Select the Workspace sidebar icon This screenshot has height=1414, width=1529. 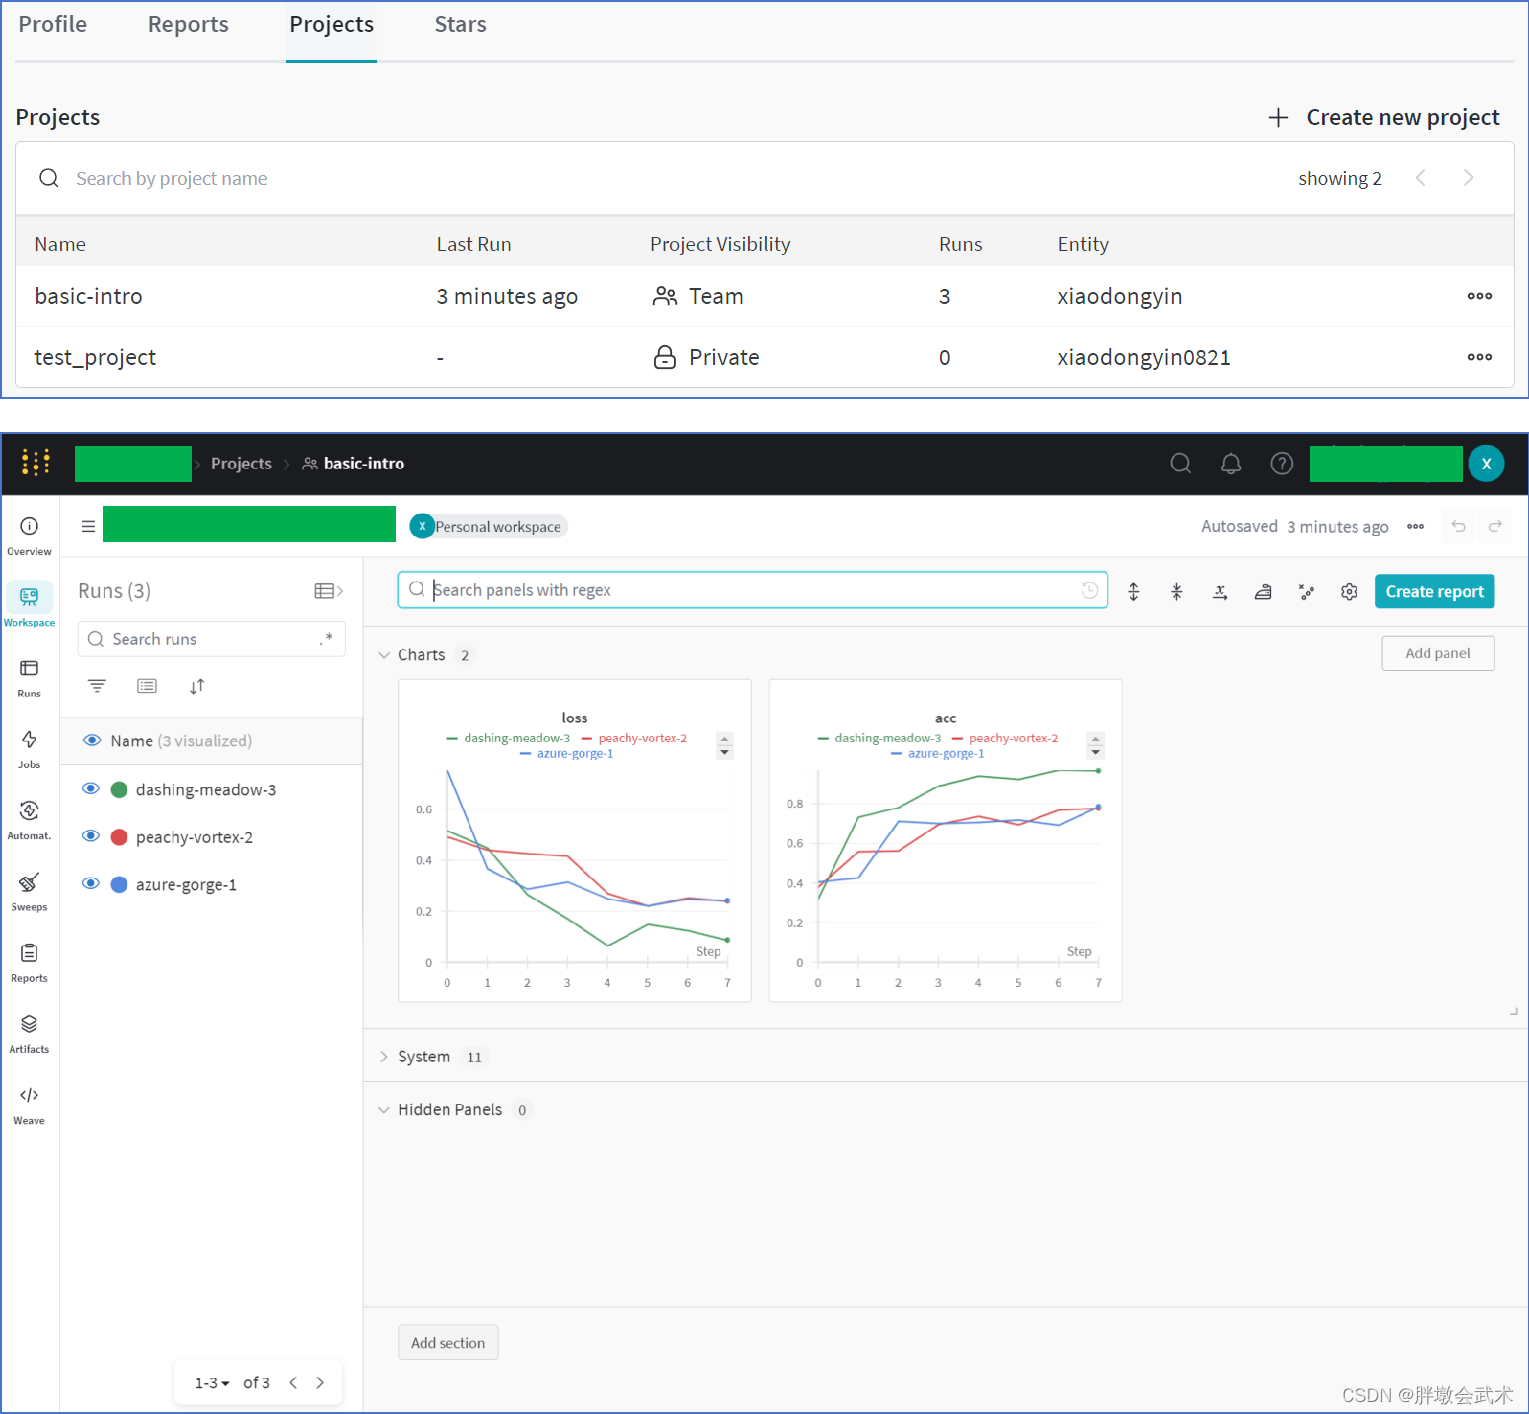tap(29, 606)
